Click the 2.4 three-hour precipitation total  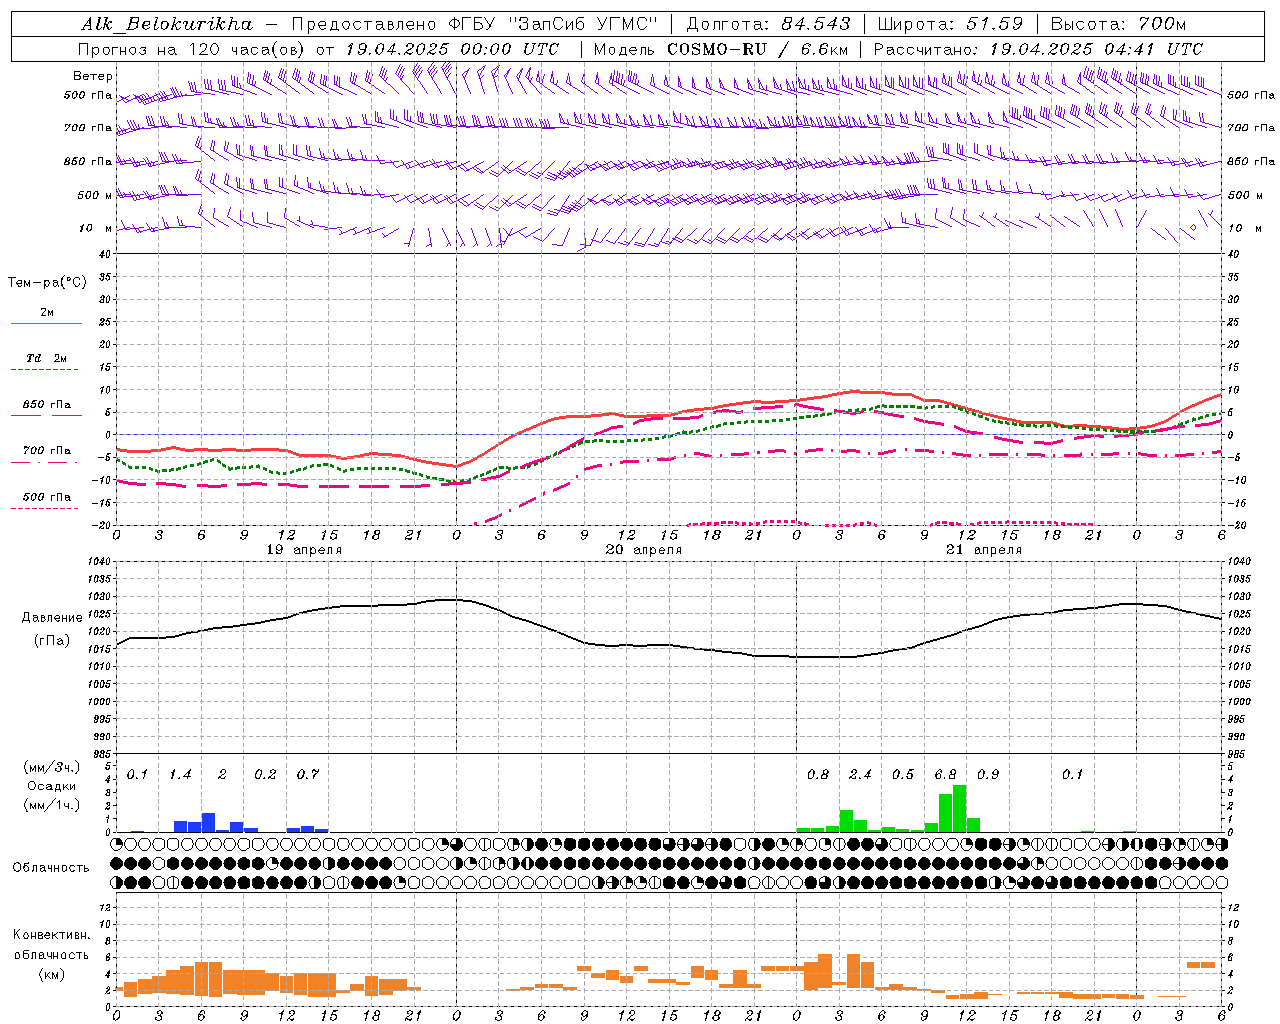(860, 775)
